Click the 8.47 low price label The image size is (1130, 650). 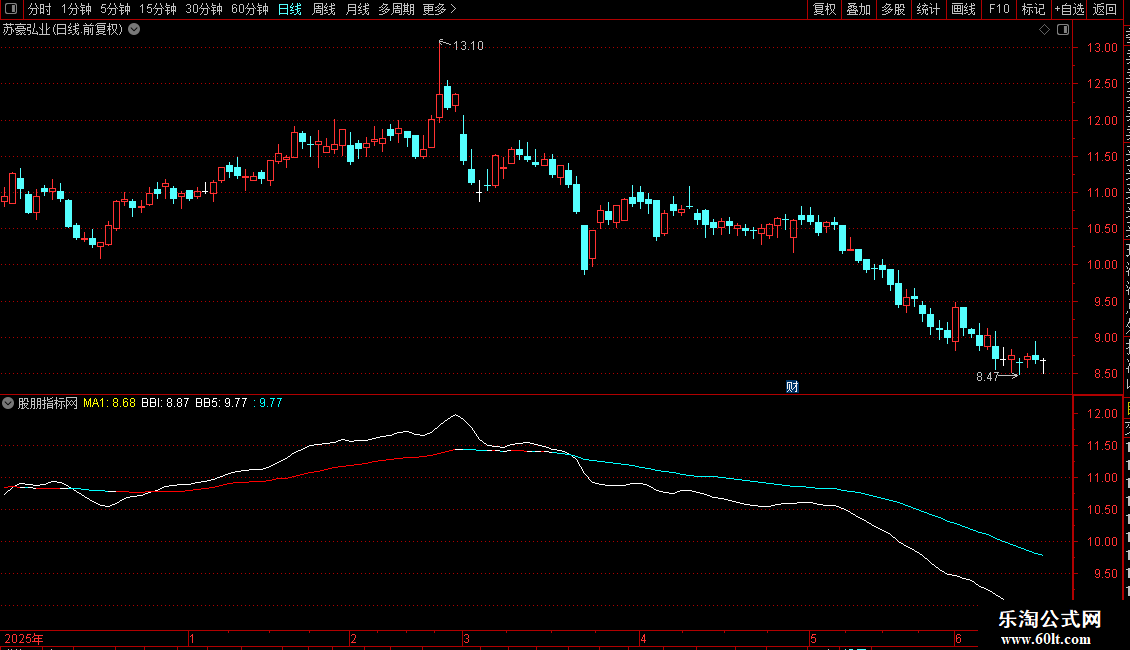pos(987,377)
